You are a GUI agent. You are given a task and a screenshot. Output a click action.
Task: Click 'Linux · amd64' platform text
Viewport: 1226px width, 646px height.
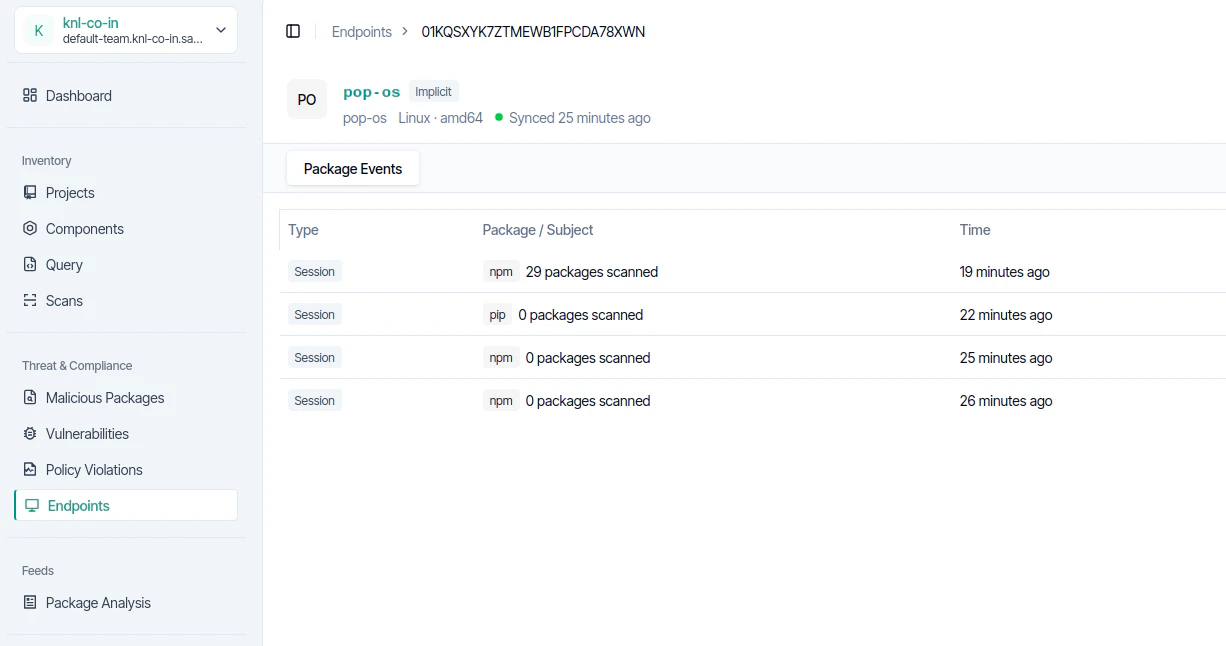pyautogui.click(x=441, y=118)
